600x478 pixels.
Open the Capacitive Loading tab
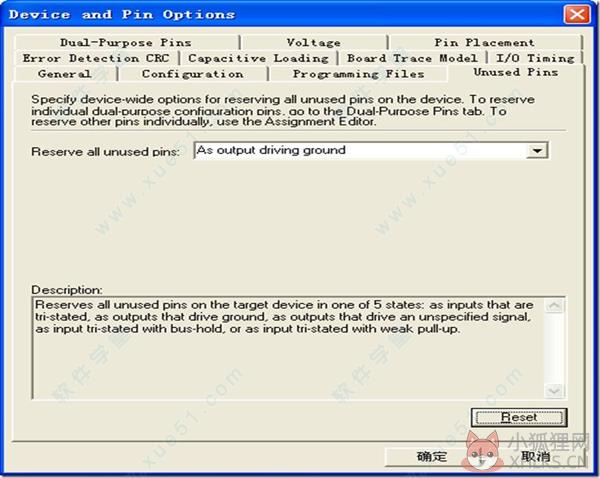click(258, 58)
